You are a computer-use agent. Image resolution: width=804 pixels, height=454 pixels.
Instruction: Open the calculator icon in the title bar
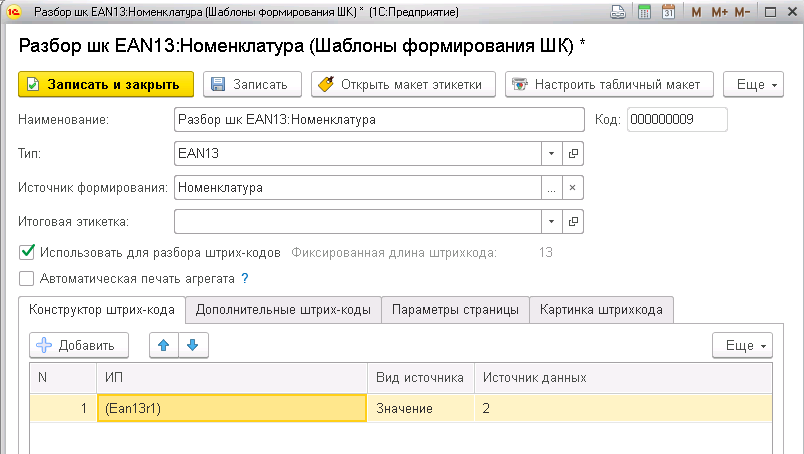point(644,12)
